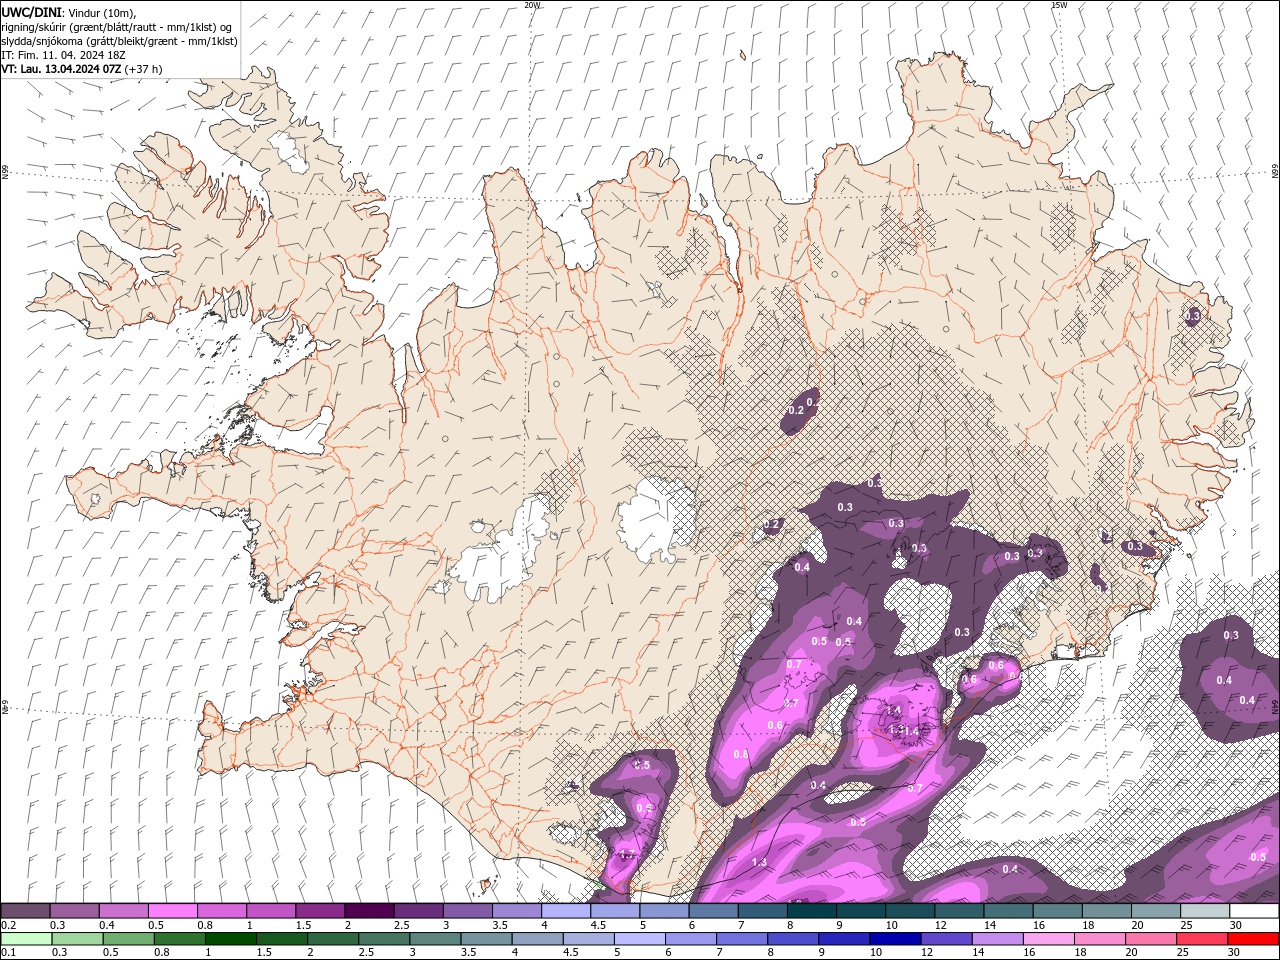
Task: Select the darkest green swatch labeled 1 in lower legend
Action: [230, 939]
